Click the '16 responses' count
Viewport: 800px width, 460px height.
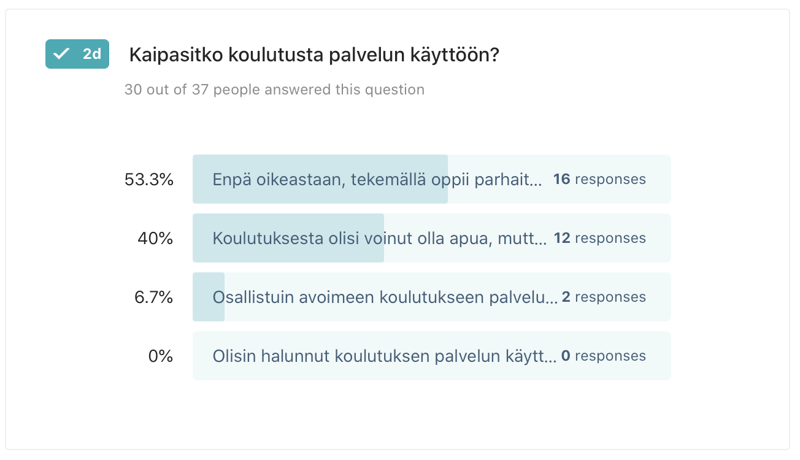pos(599,179)
